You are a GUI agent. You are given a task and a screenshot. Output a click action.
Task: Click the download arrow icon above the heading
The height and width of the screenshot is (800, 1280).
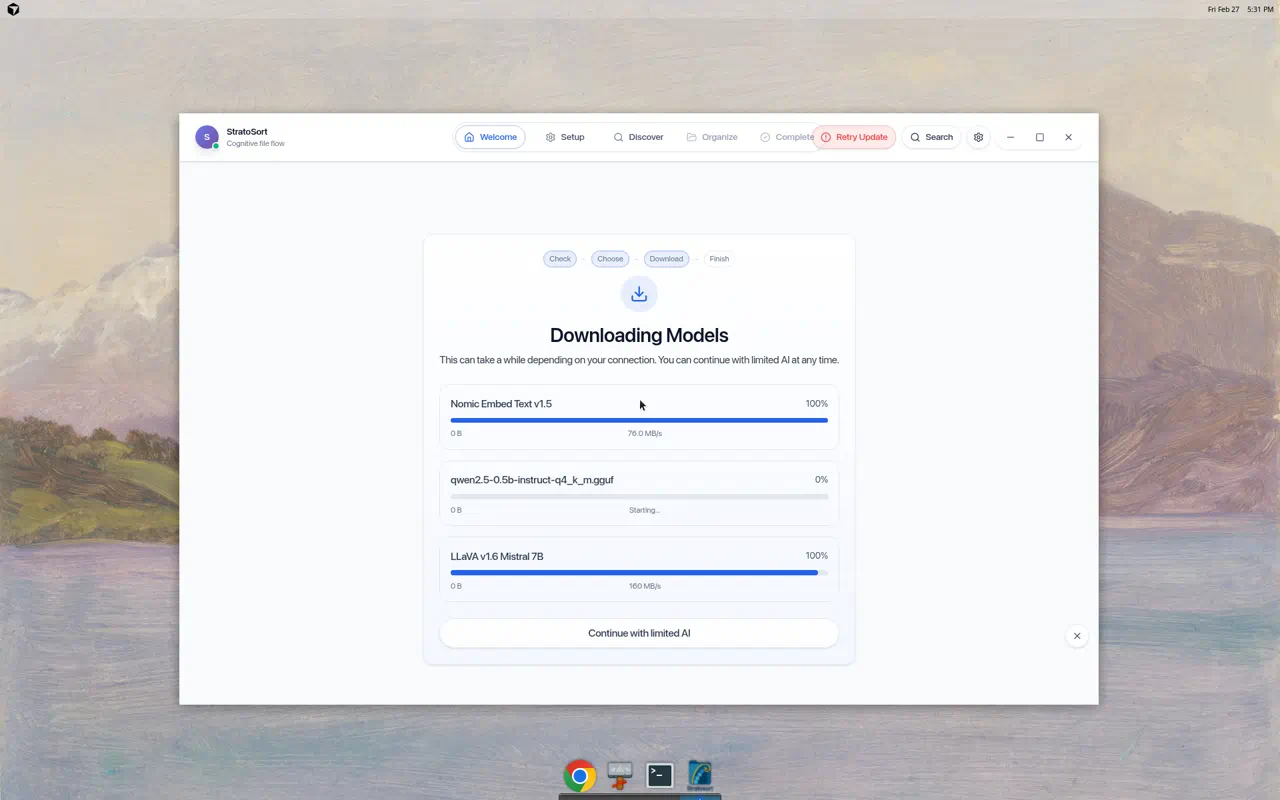639,294
